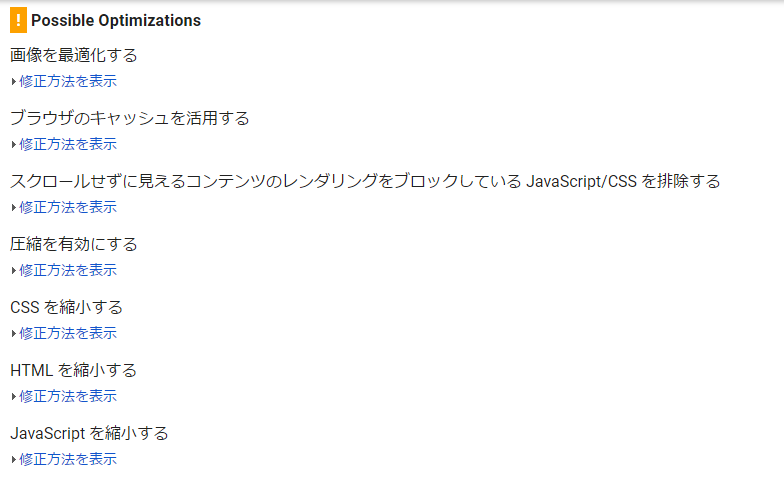Open 修正方法を表示 link for 圧縮を有効にする
This screenshot has height=492, width=784.
tap(68, 270)
